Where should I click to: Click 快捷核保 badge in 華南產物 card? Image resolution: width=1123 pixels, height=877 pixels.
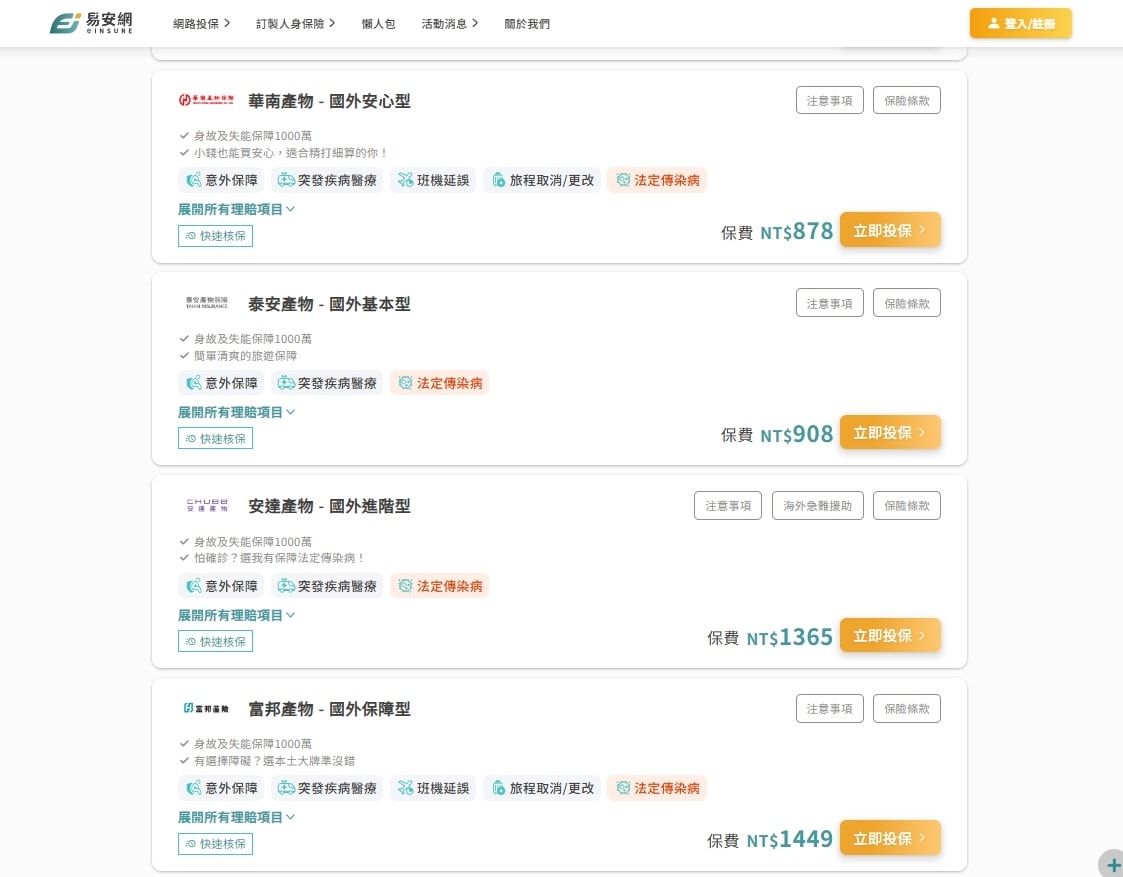[x=216, y=236]
